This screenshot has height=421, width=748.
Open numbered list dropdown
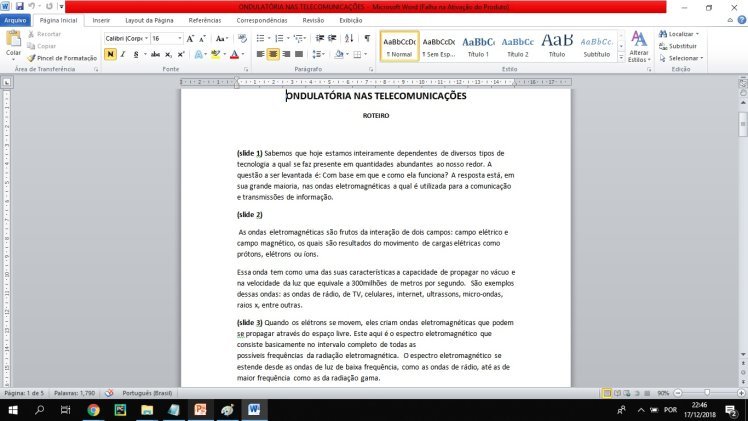coord(288,39)
